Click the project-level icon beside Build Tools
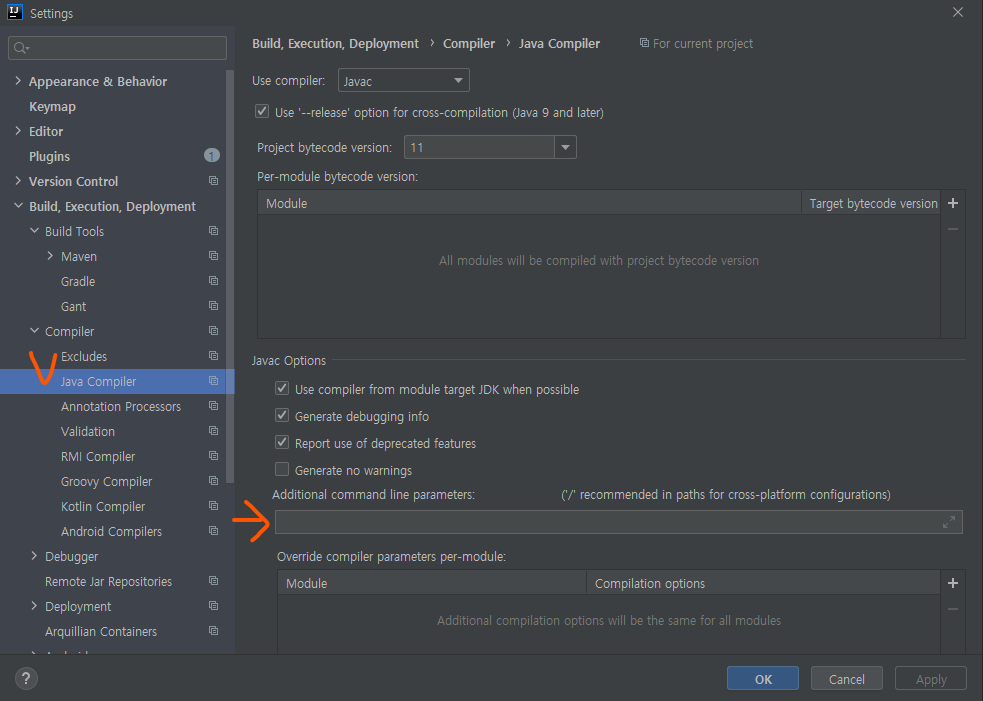Screen dimensions: 983x701 [x=213, y=231]
